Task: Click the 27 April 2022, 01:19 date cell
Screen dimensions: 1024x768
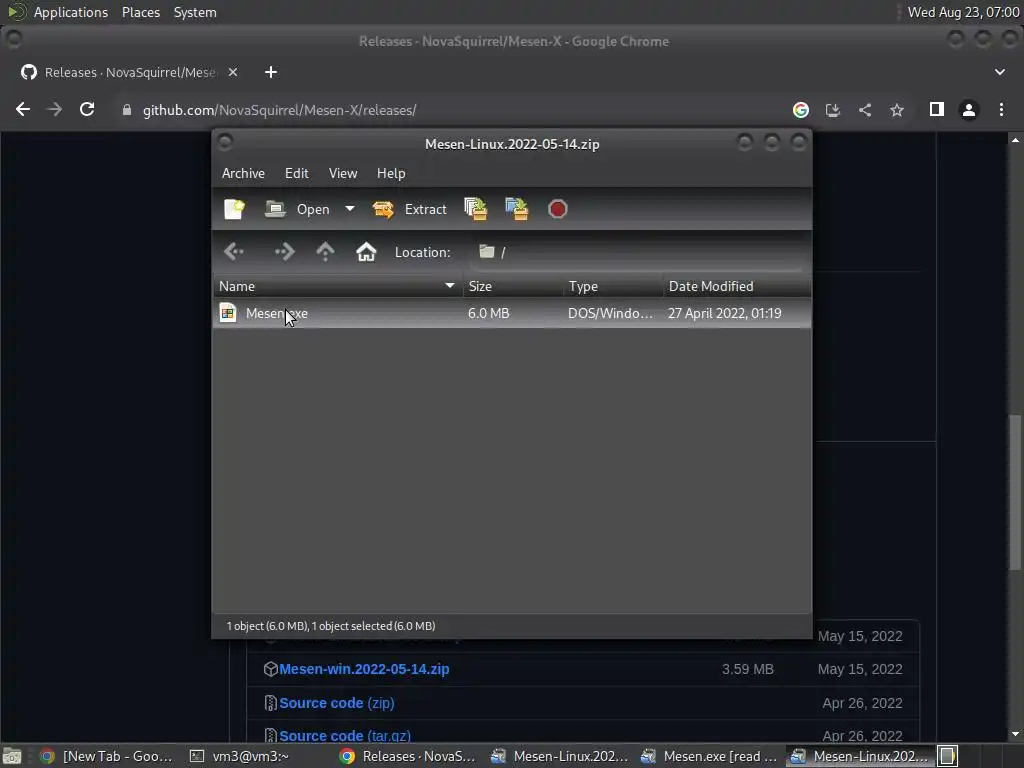Action: (x=724, y=313)
